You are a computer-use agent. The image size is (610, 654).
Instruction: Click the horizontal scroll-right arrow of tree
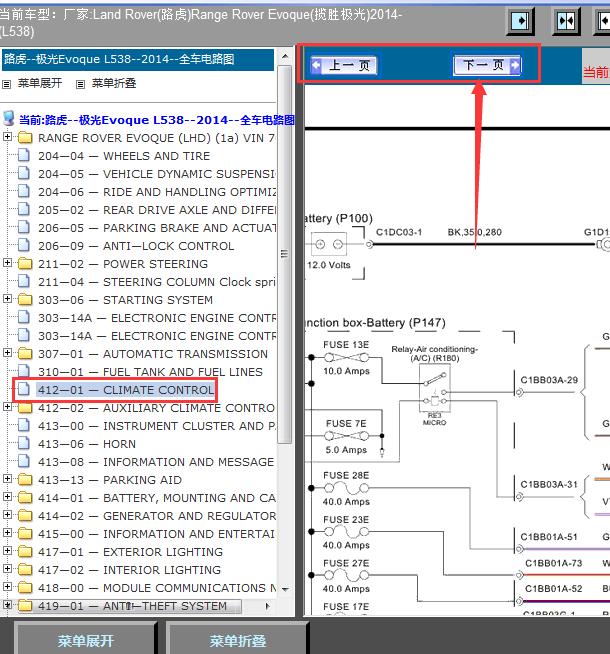pos(267,606)
